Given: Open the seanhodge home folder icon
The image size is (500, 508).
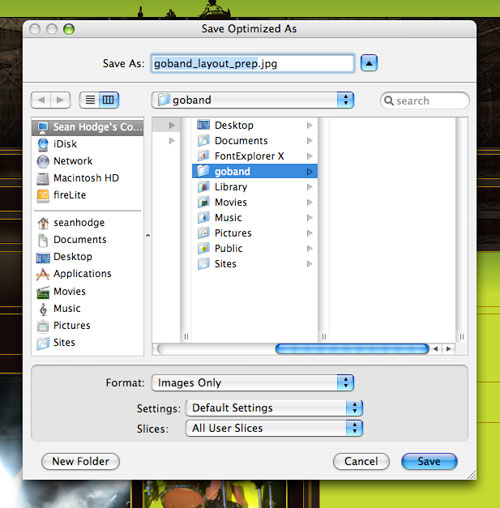Looking at the screenshot, I should [43, 223].
